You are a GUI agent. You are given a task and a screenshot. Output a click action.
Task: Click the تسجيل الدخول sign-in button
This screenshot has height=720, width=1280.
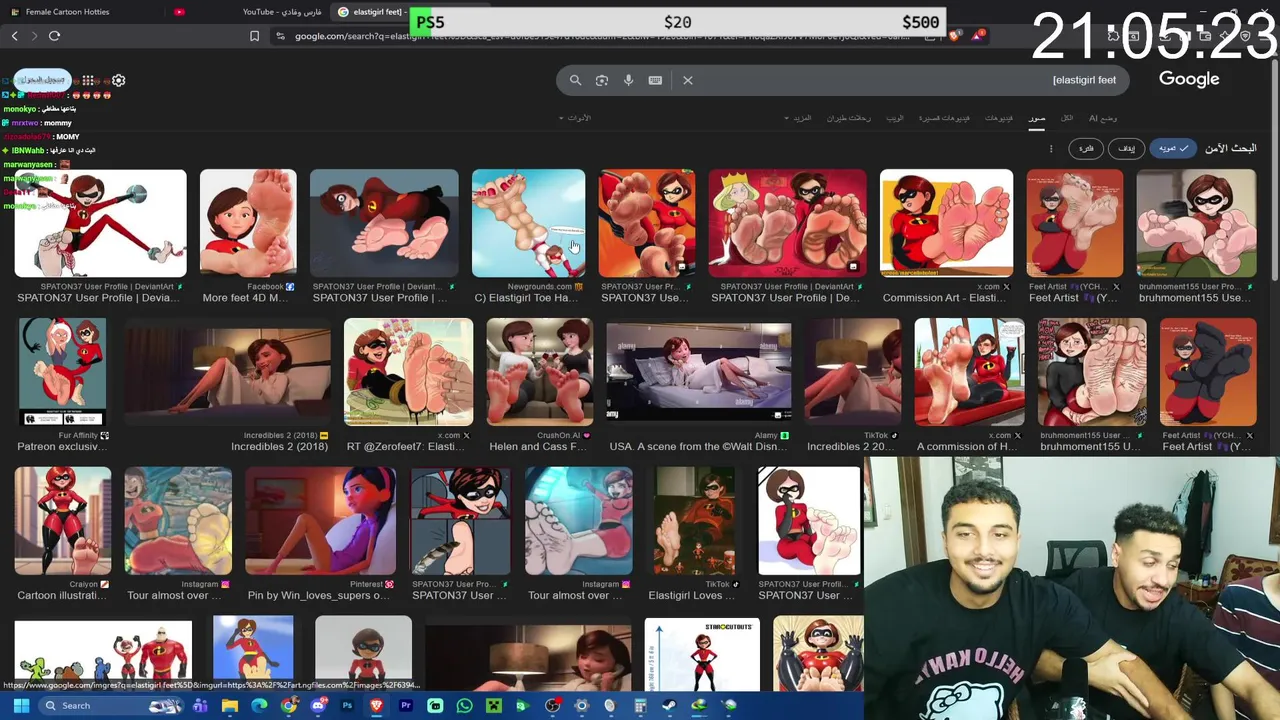(42, 79)
